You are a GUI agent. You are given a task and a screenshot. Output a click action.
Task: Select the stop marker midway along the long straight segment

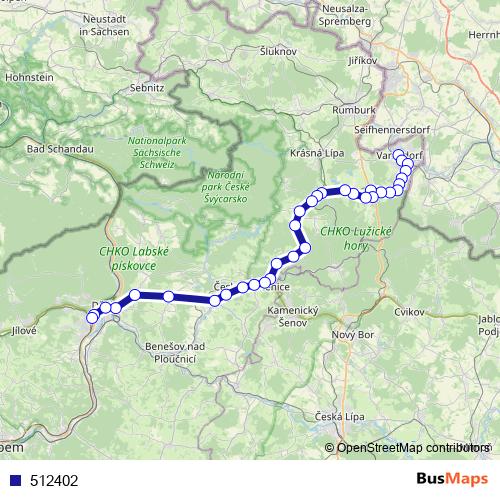click(169, 296)
